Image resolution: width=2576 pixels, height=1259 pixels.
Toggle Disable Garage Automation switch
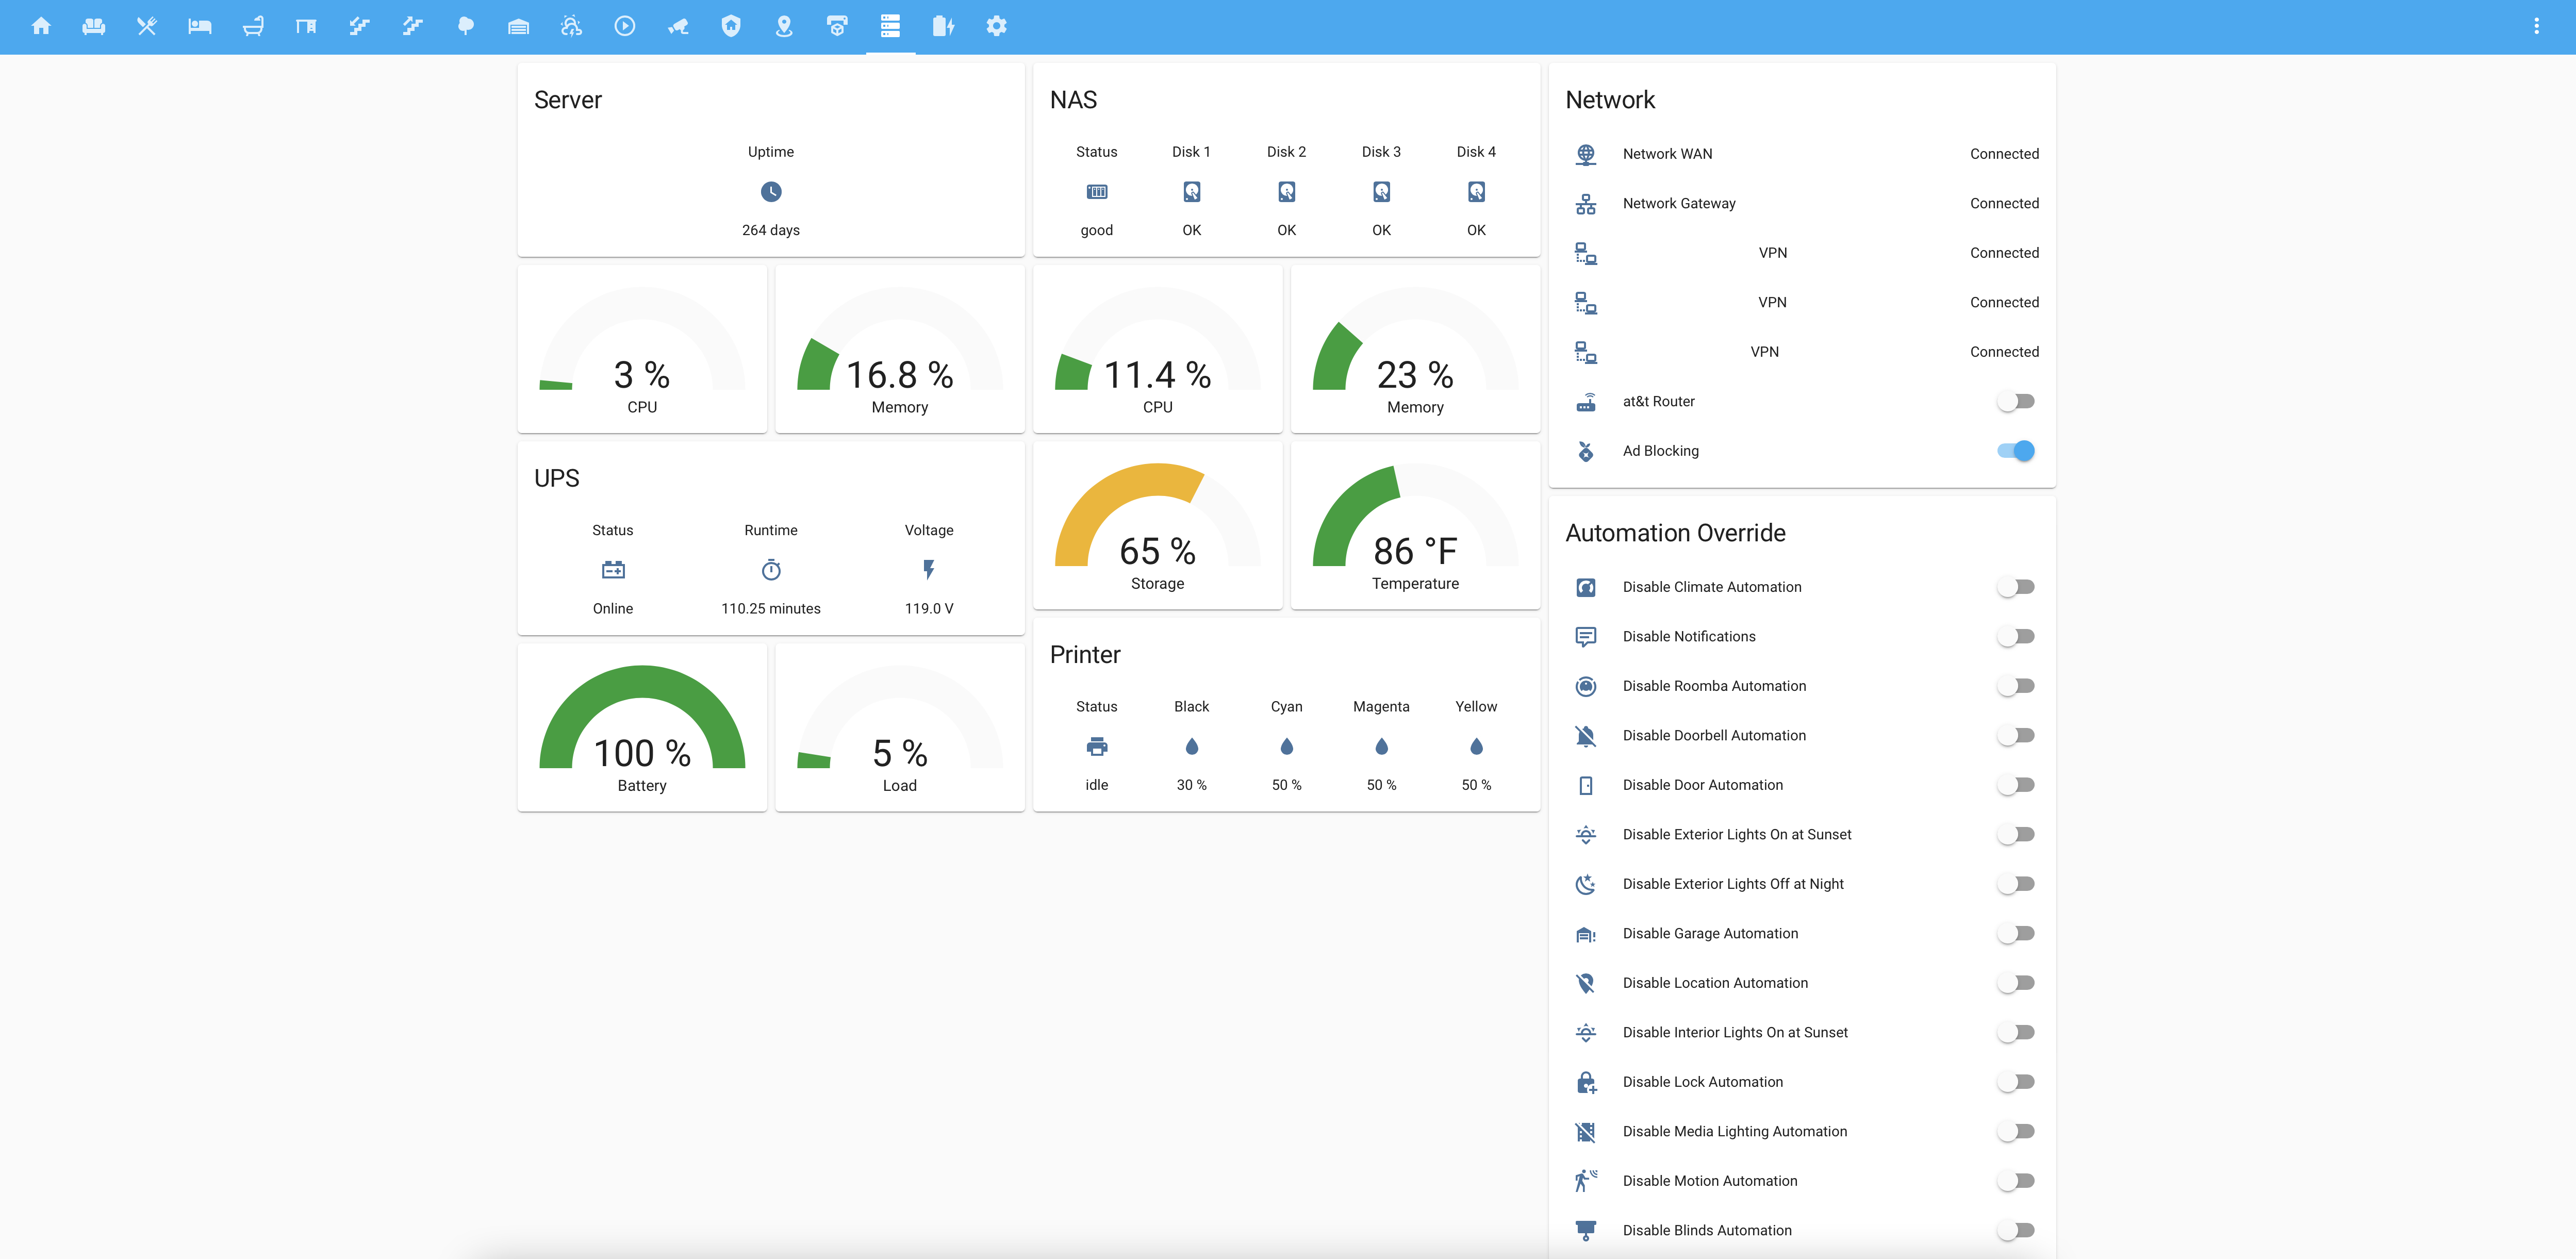pos(2015,933)
